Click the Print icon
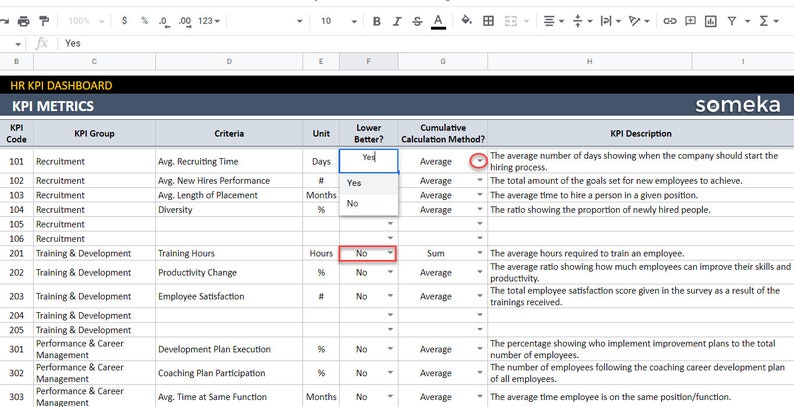The height and width of the screenshot is (407, 794). point(23,21)
